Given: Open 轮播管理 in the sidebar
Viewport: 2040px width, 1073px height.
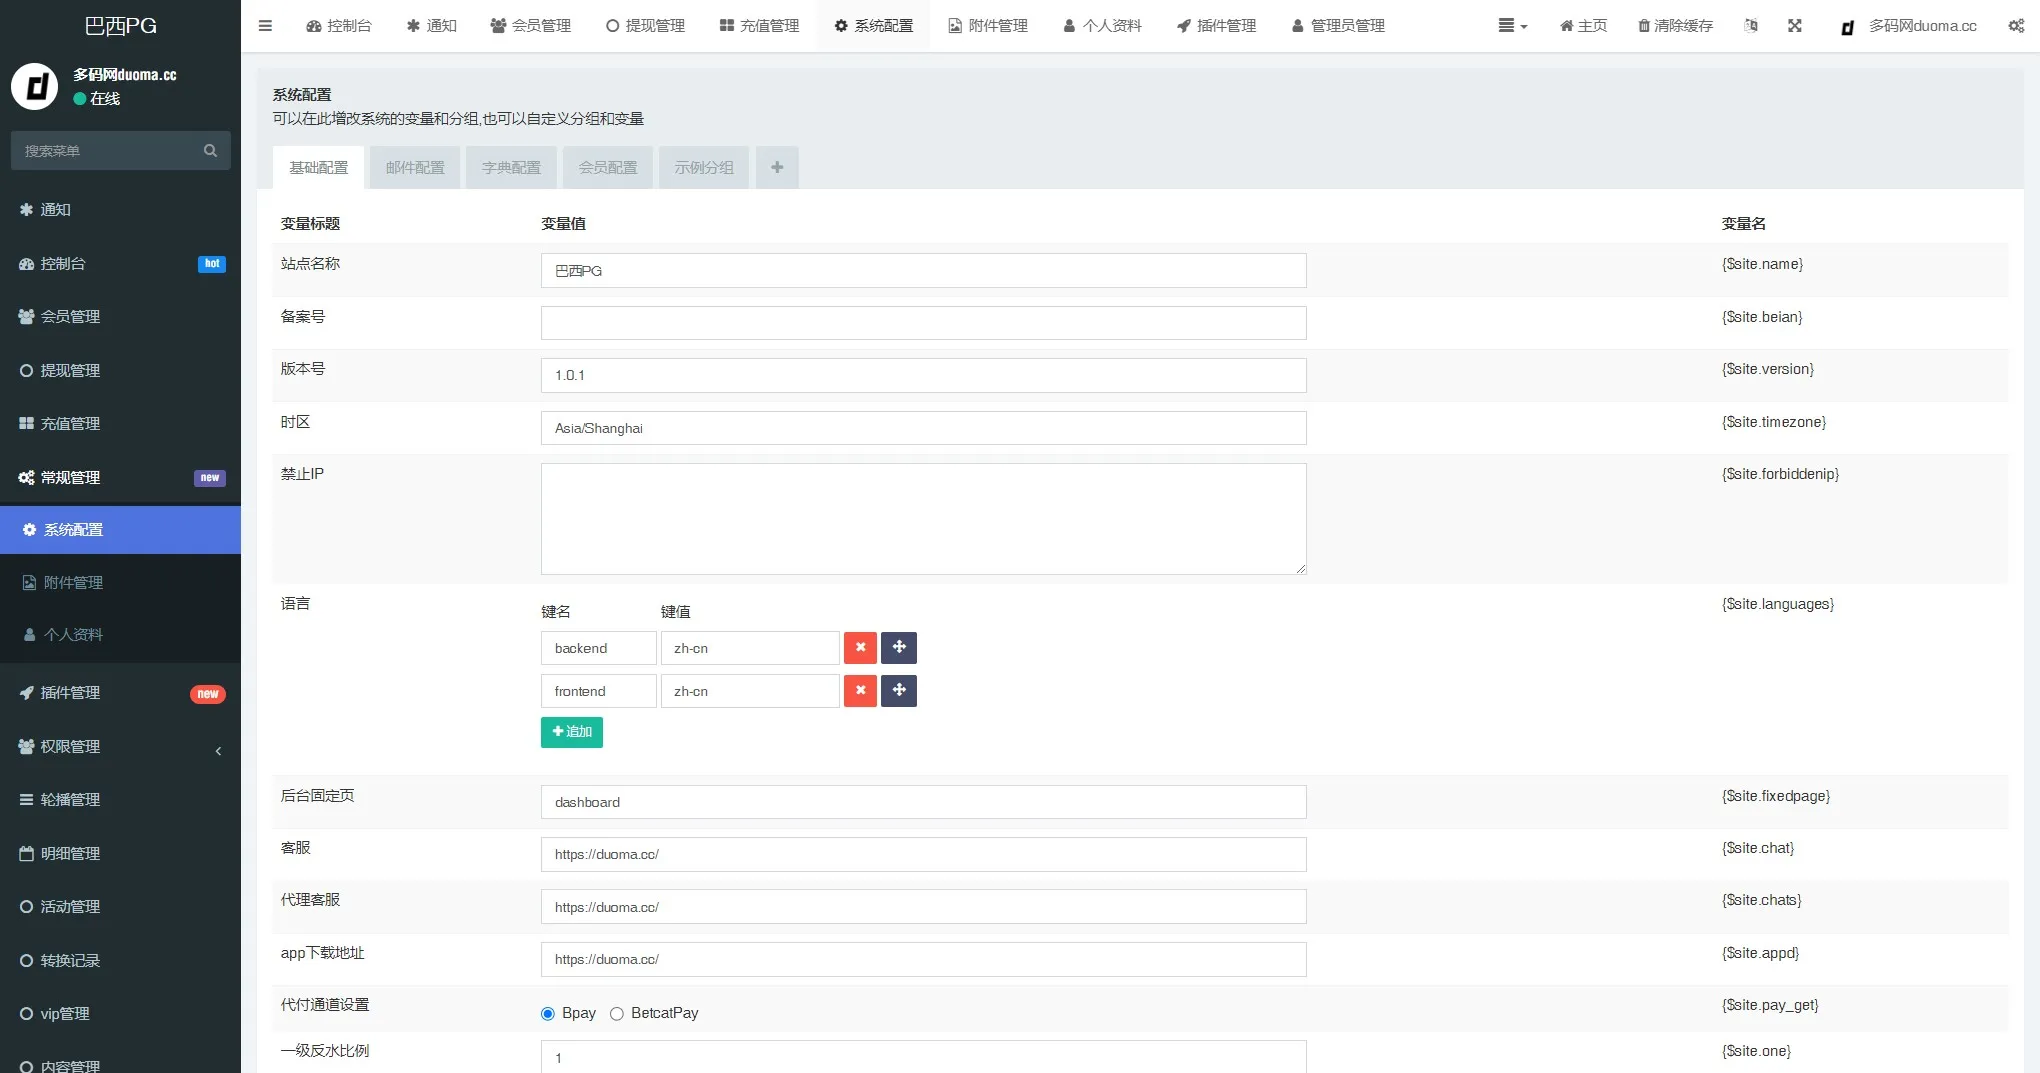Looking at the screenshot, I should click(x=70, y=799).
